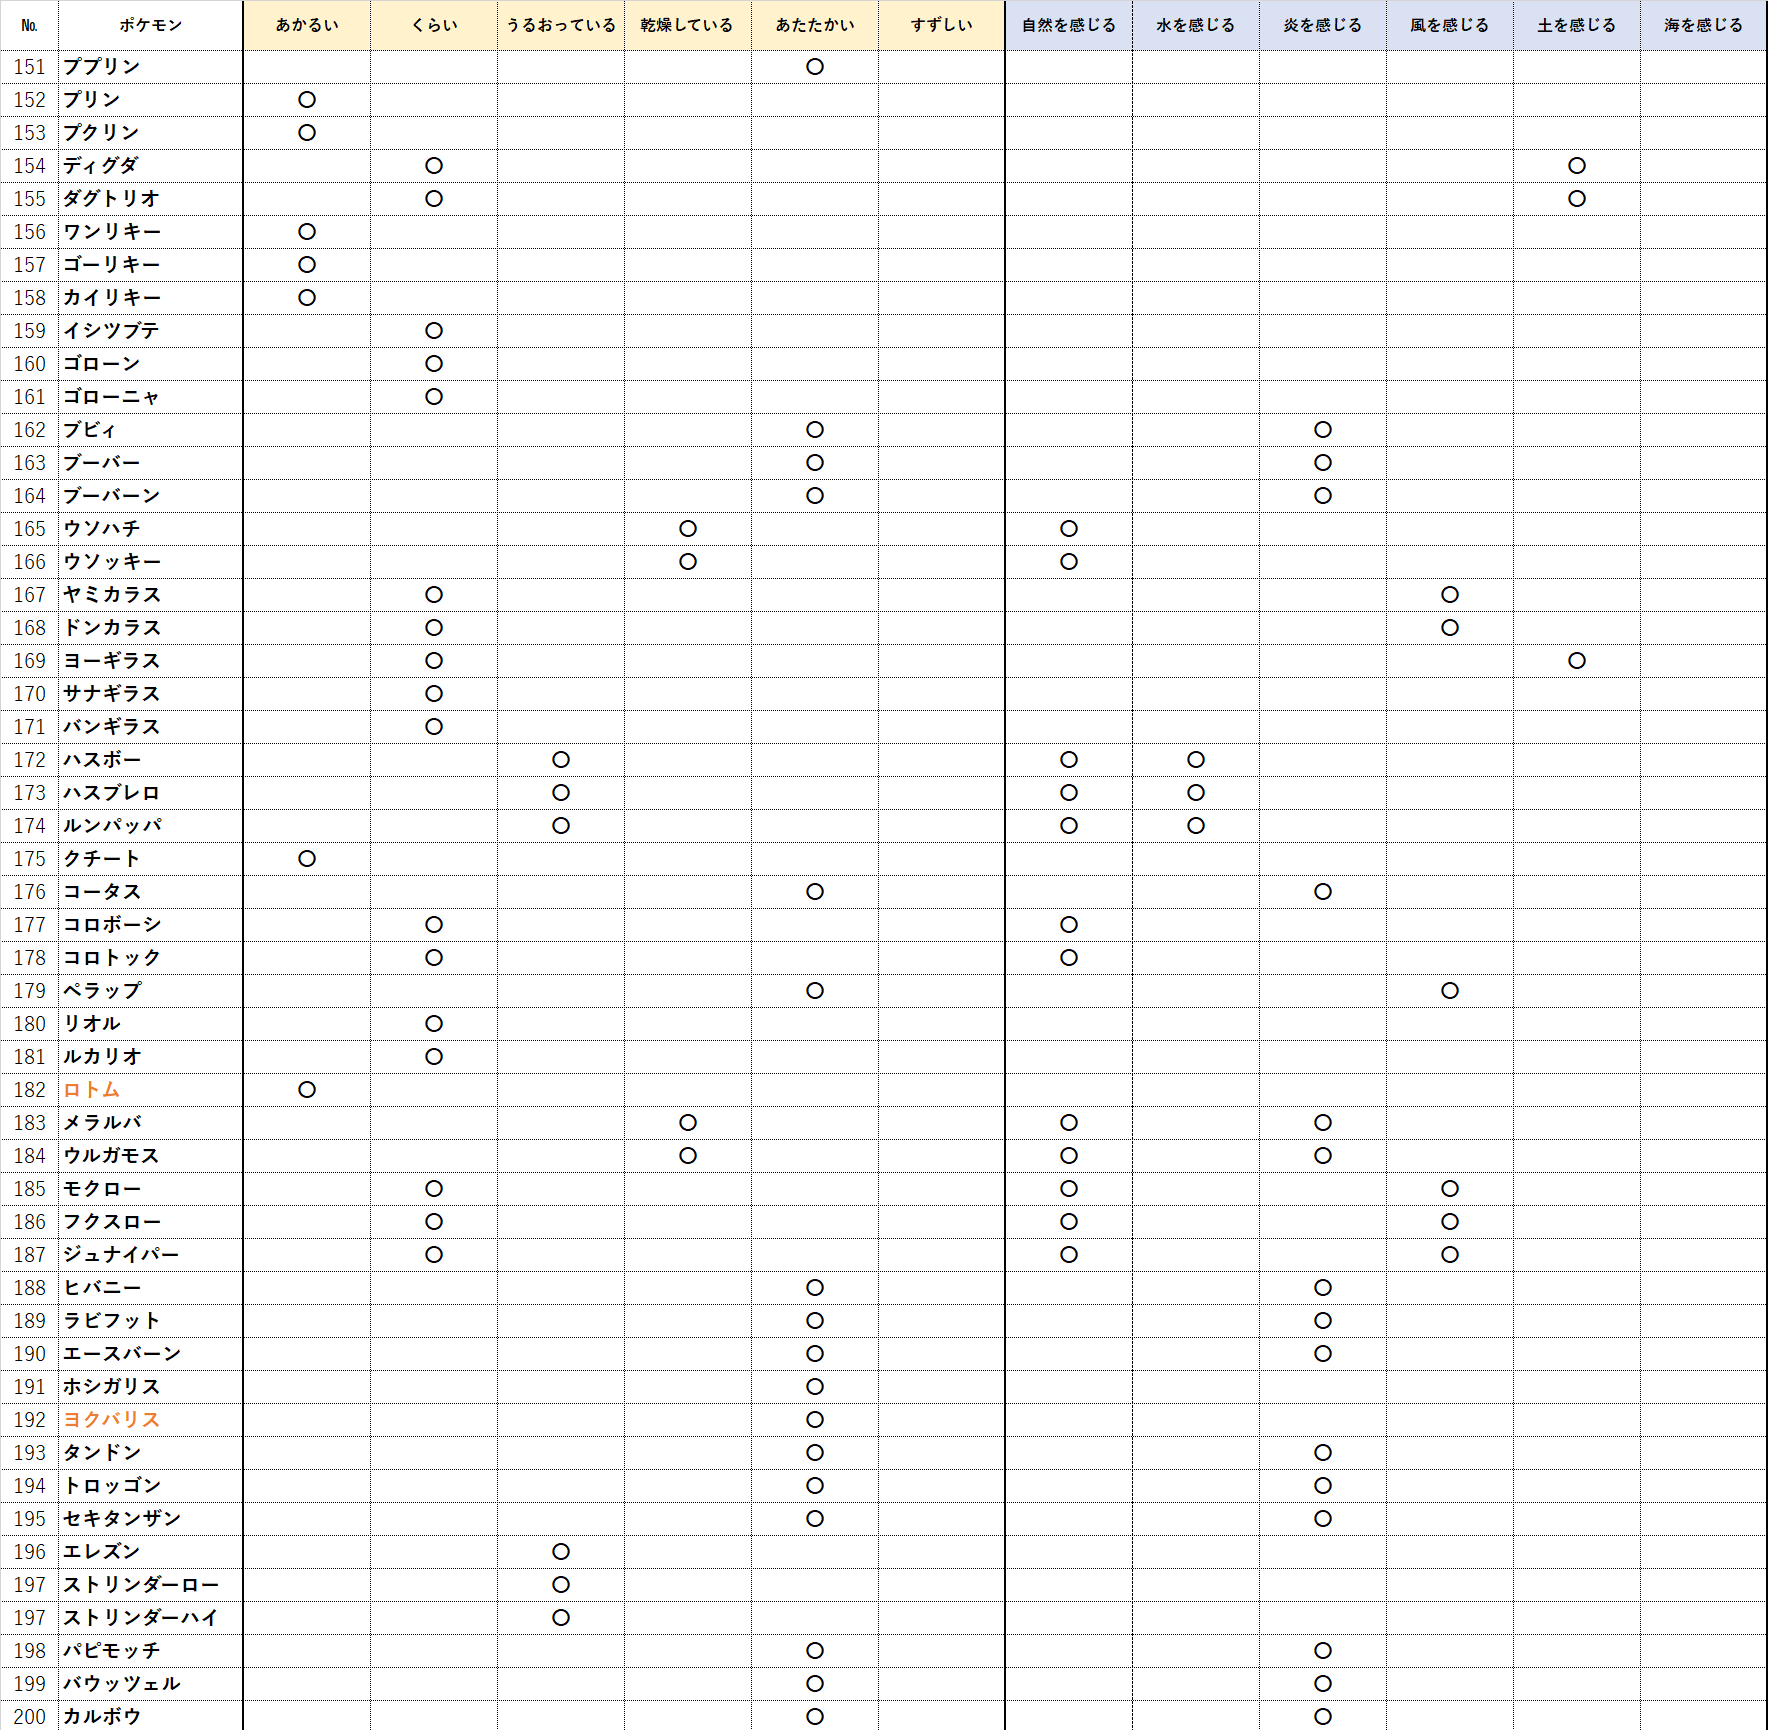Select the 海を感じる column header
The height and width of the screenshot is (1730, 1768).
tap(1703, 25)
